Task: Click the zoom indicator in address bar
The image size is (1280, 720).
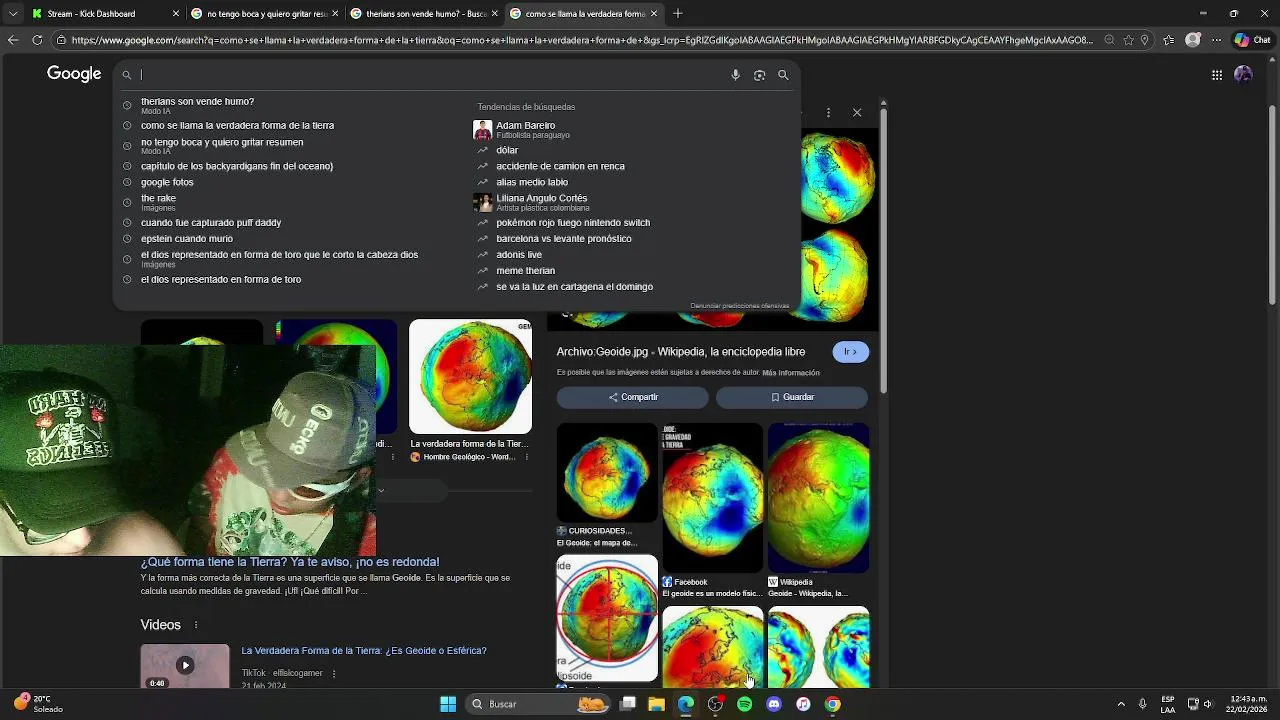Action: click(1109, 40)
